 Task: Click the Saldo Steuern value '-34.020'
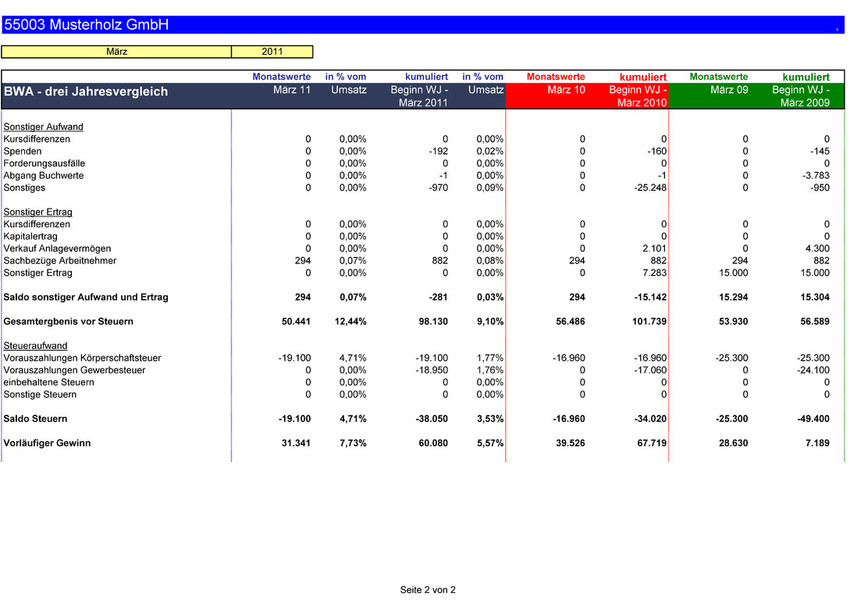click(650, 419)
